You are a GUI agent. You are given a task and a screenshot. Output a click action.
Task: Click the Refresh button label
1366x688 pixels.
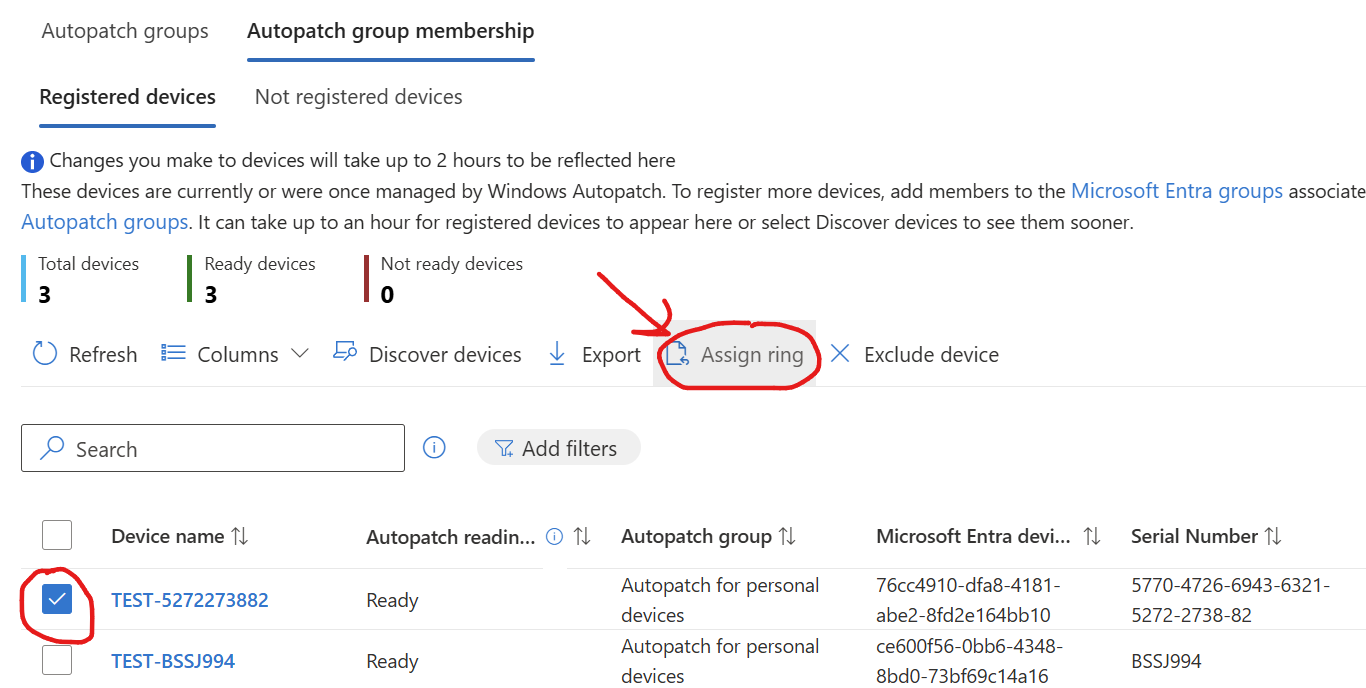click(103, 355)
